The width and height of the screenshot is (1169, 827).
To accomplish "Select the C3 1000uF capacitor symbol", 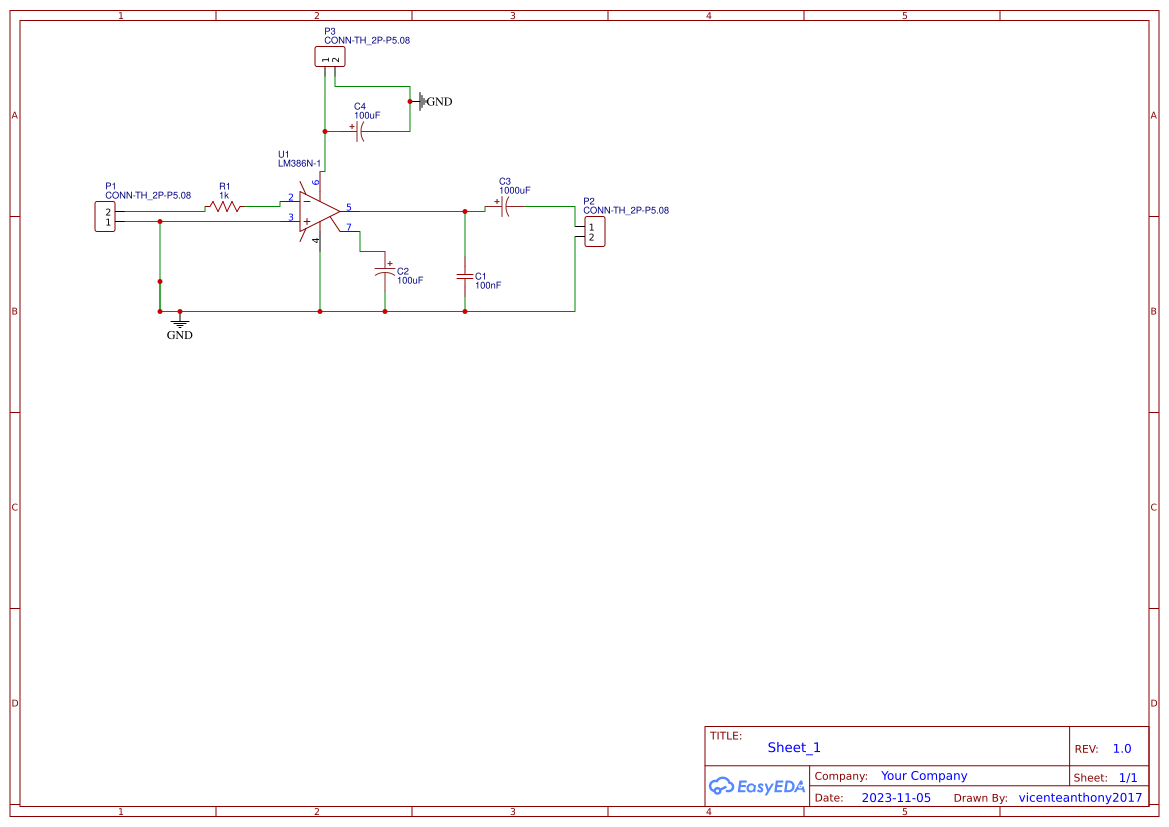I will [505, 207].
